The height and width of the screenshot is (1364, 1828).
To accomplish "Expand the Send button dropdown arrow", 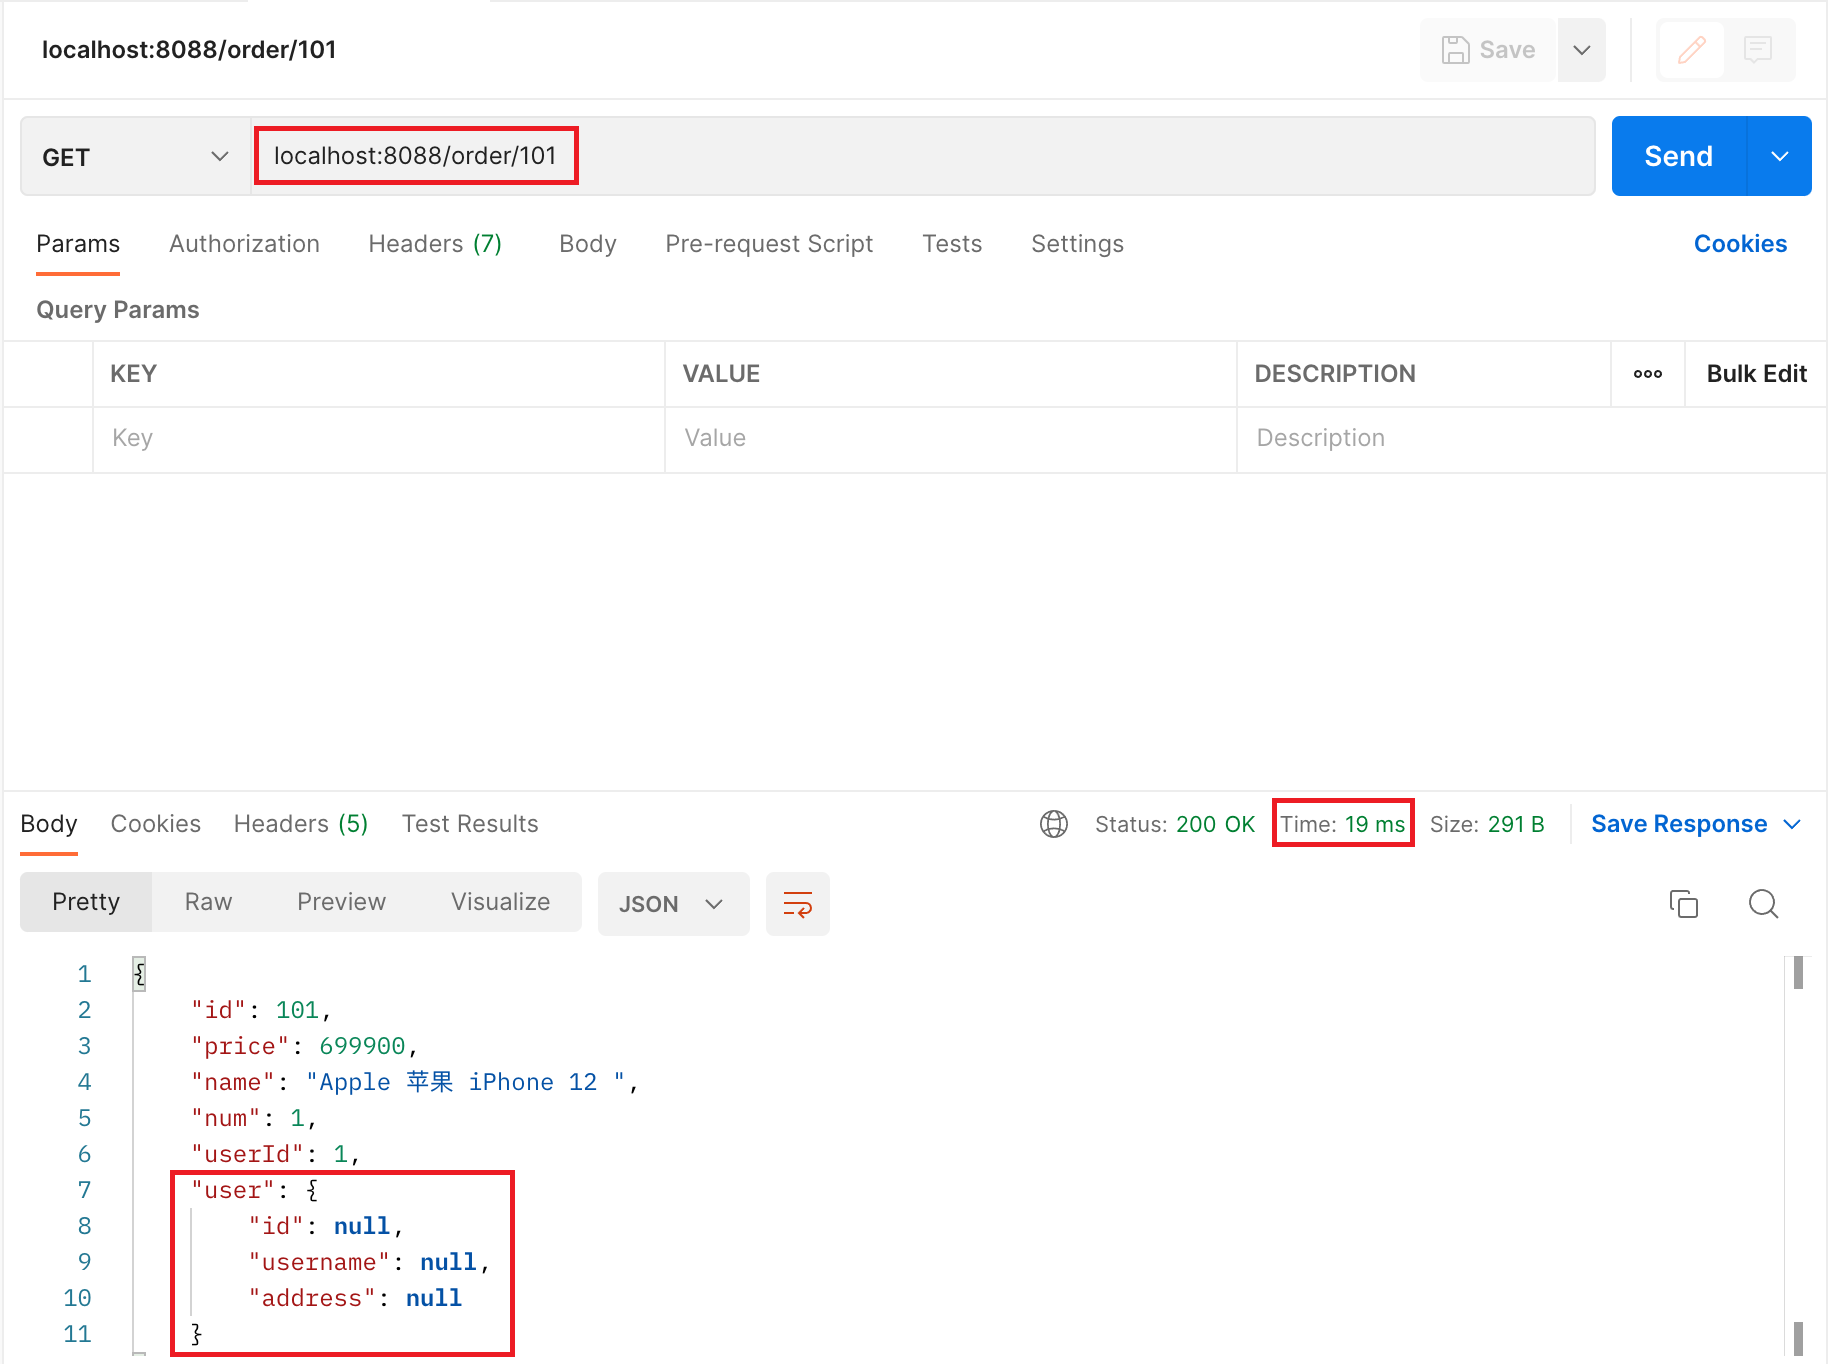I will (1780, 156).
